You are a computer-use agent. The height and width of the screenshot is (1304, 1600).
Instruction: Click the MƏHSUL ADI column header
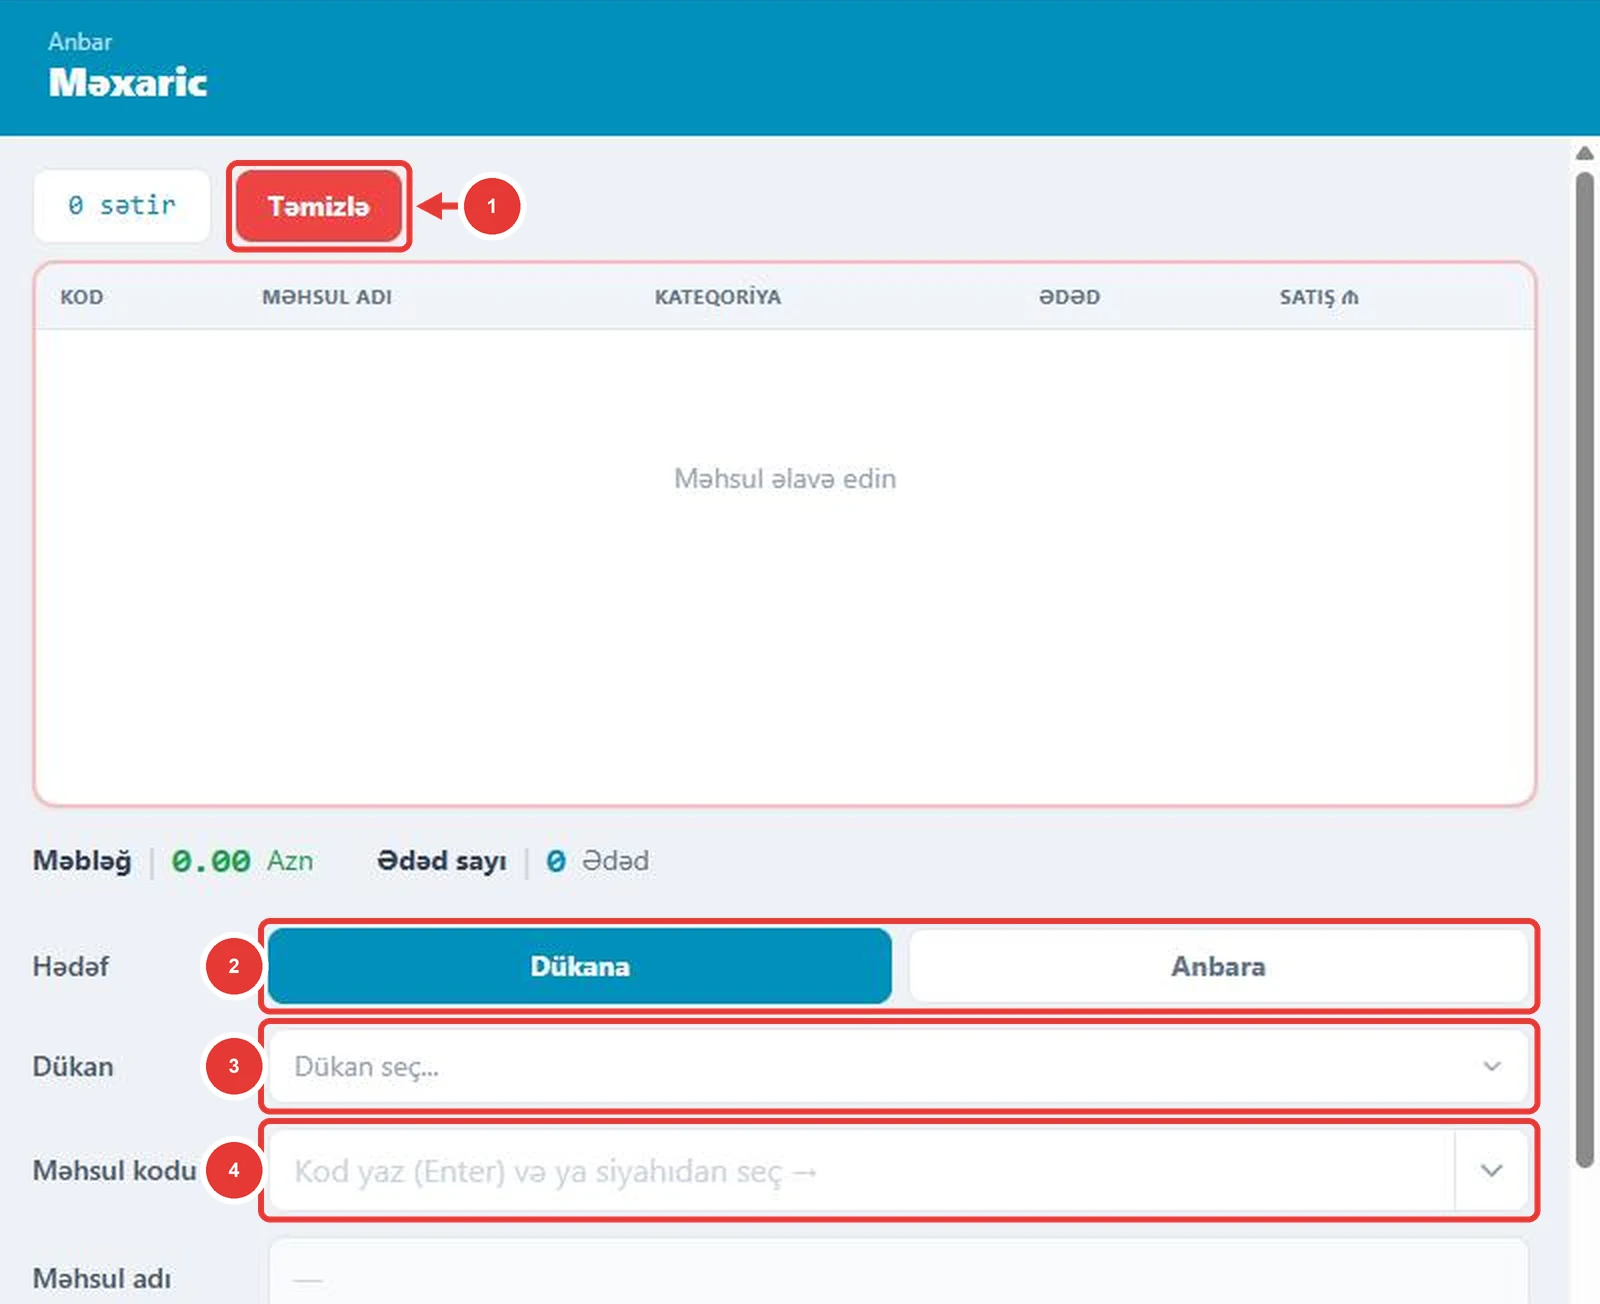[x=327, y=297]
